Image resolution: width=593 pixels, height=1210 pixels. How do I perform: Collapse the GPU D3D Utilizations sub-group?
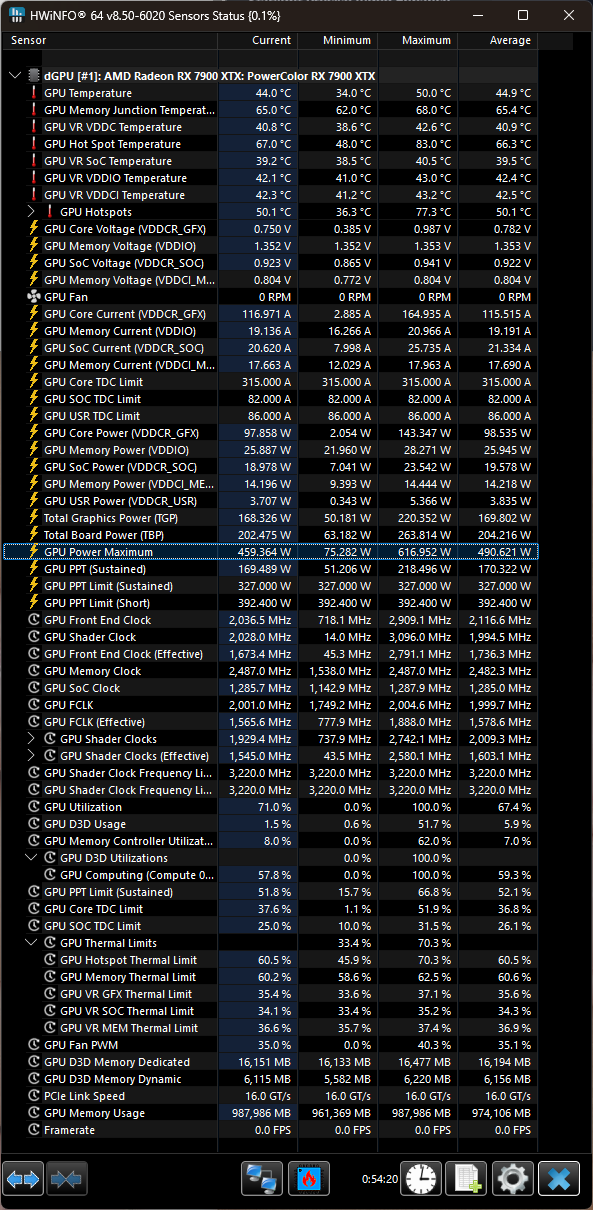[x=31, y=858]
